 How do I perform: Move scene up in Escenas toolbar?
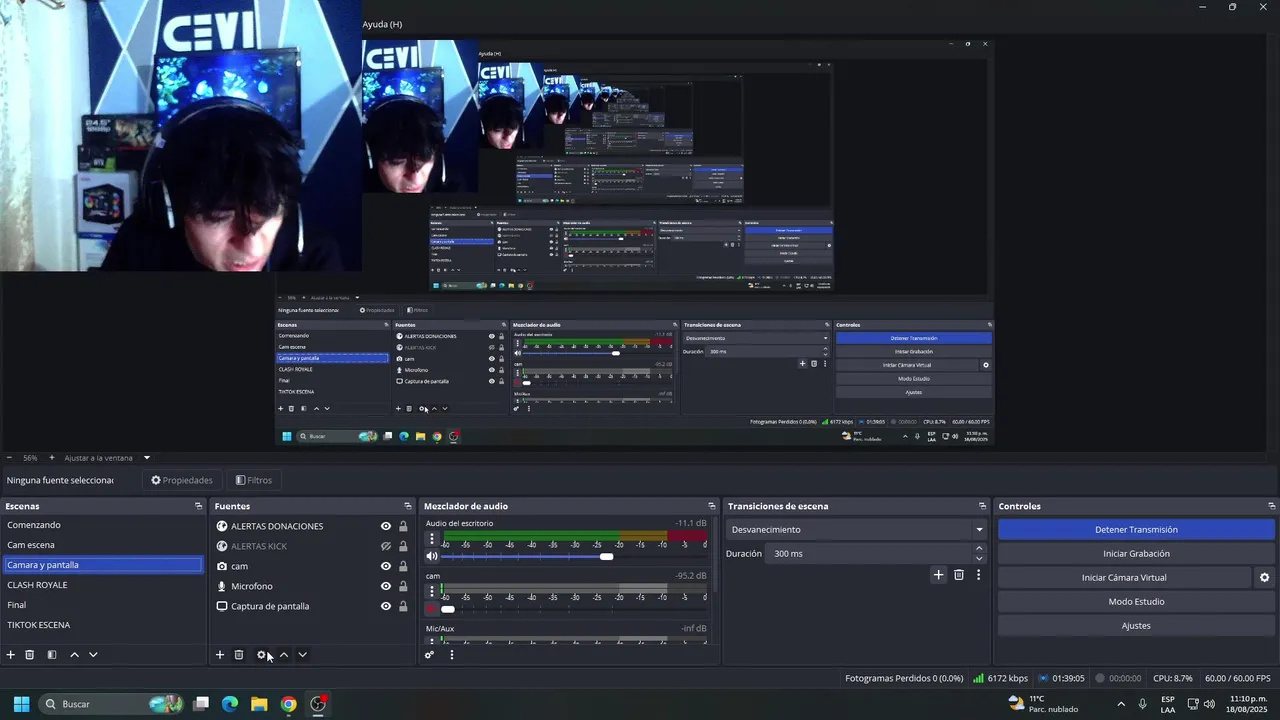pos(74,655)
